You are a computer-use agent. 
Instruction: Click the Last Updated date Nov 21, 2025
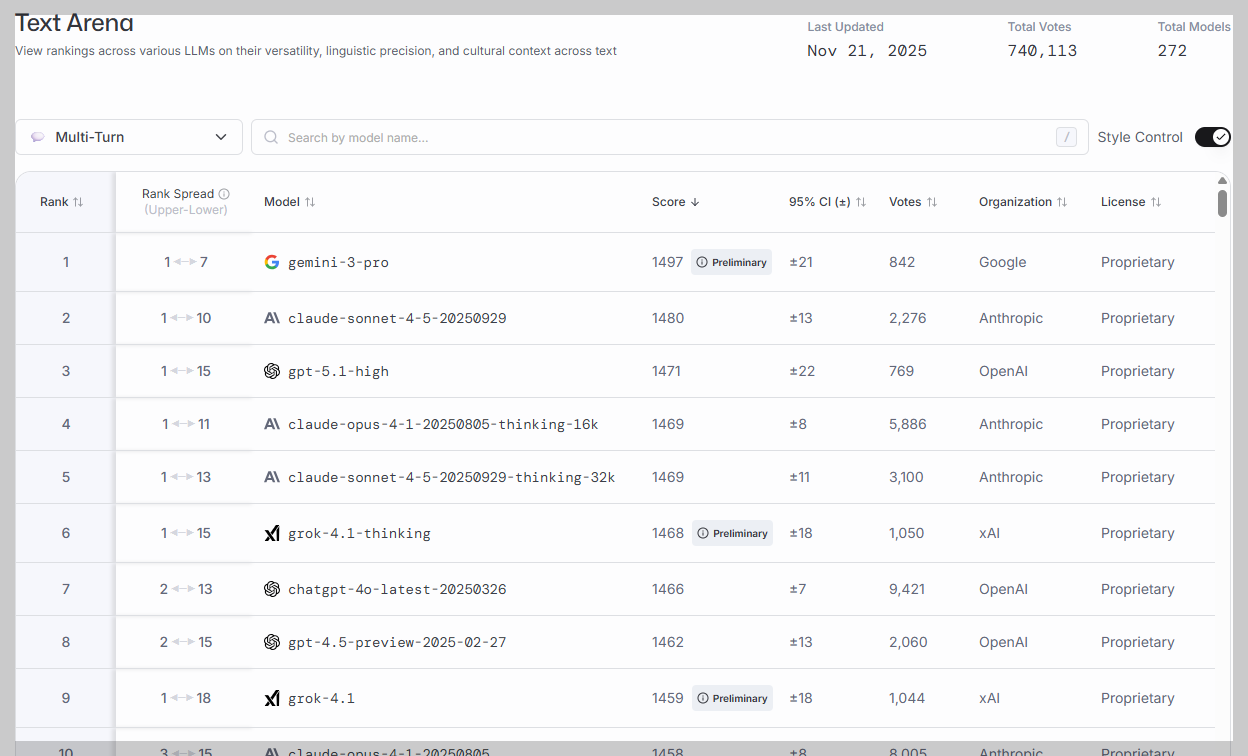click(x=867, y=51)
